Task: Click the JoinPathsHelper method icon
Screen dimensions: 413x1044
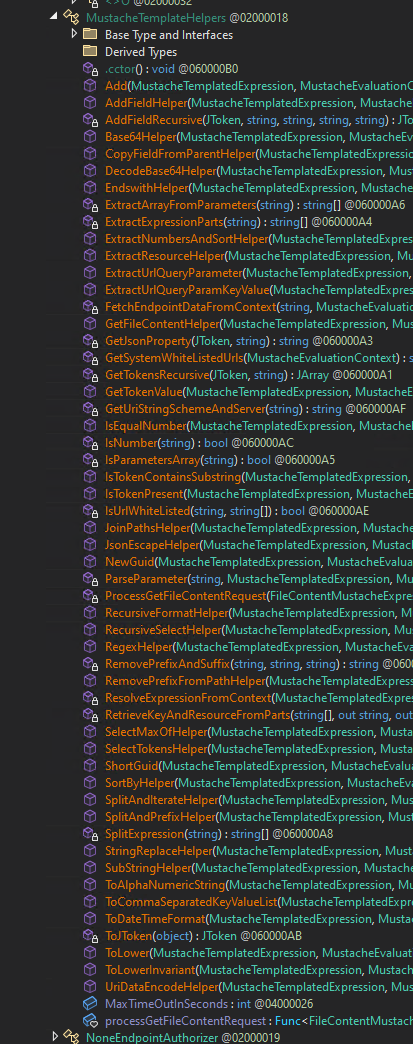Action: coord(90,528)
